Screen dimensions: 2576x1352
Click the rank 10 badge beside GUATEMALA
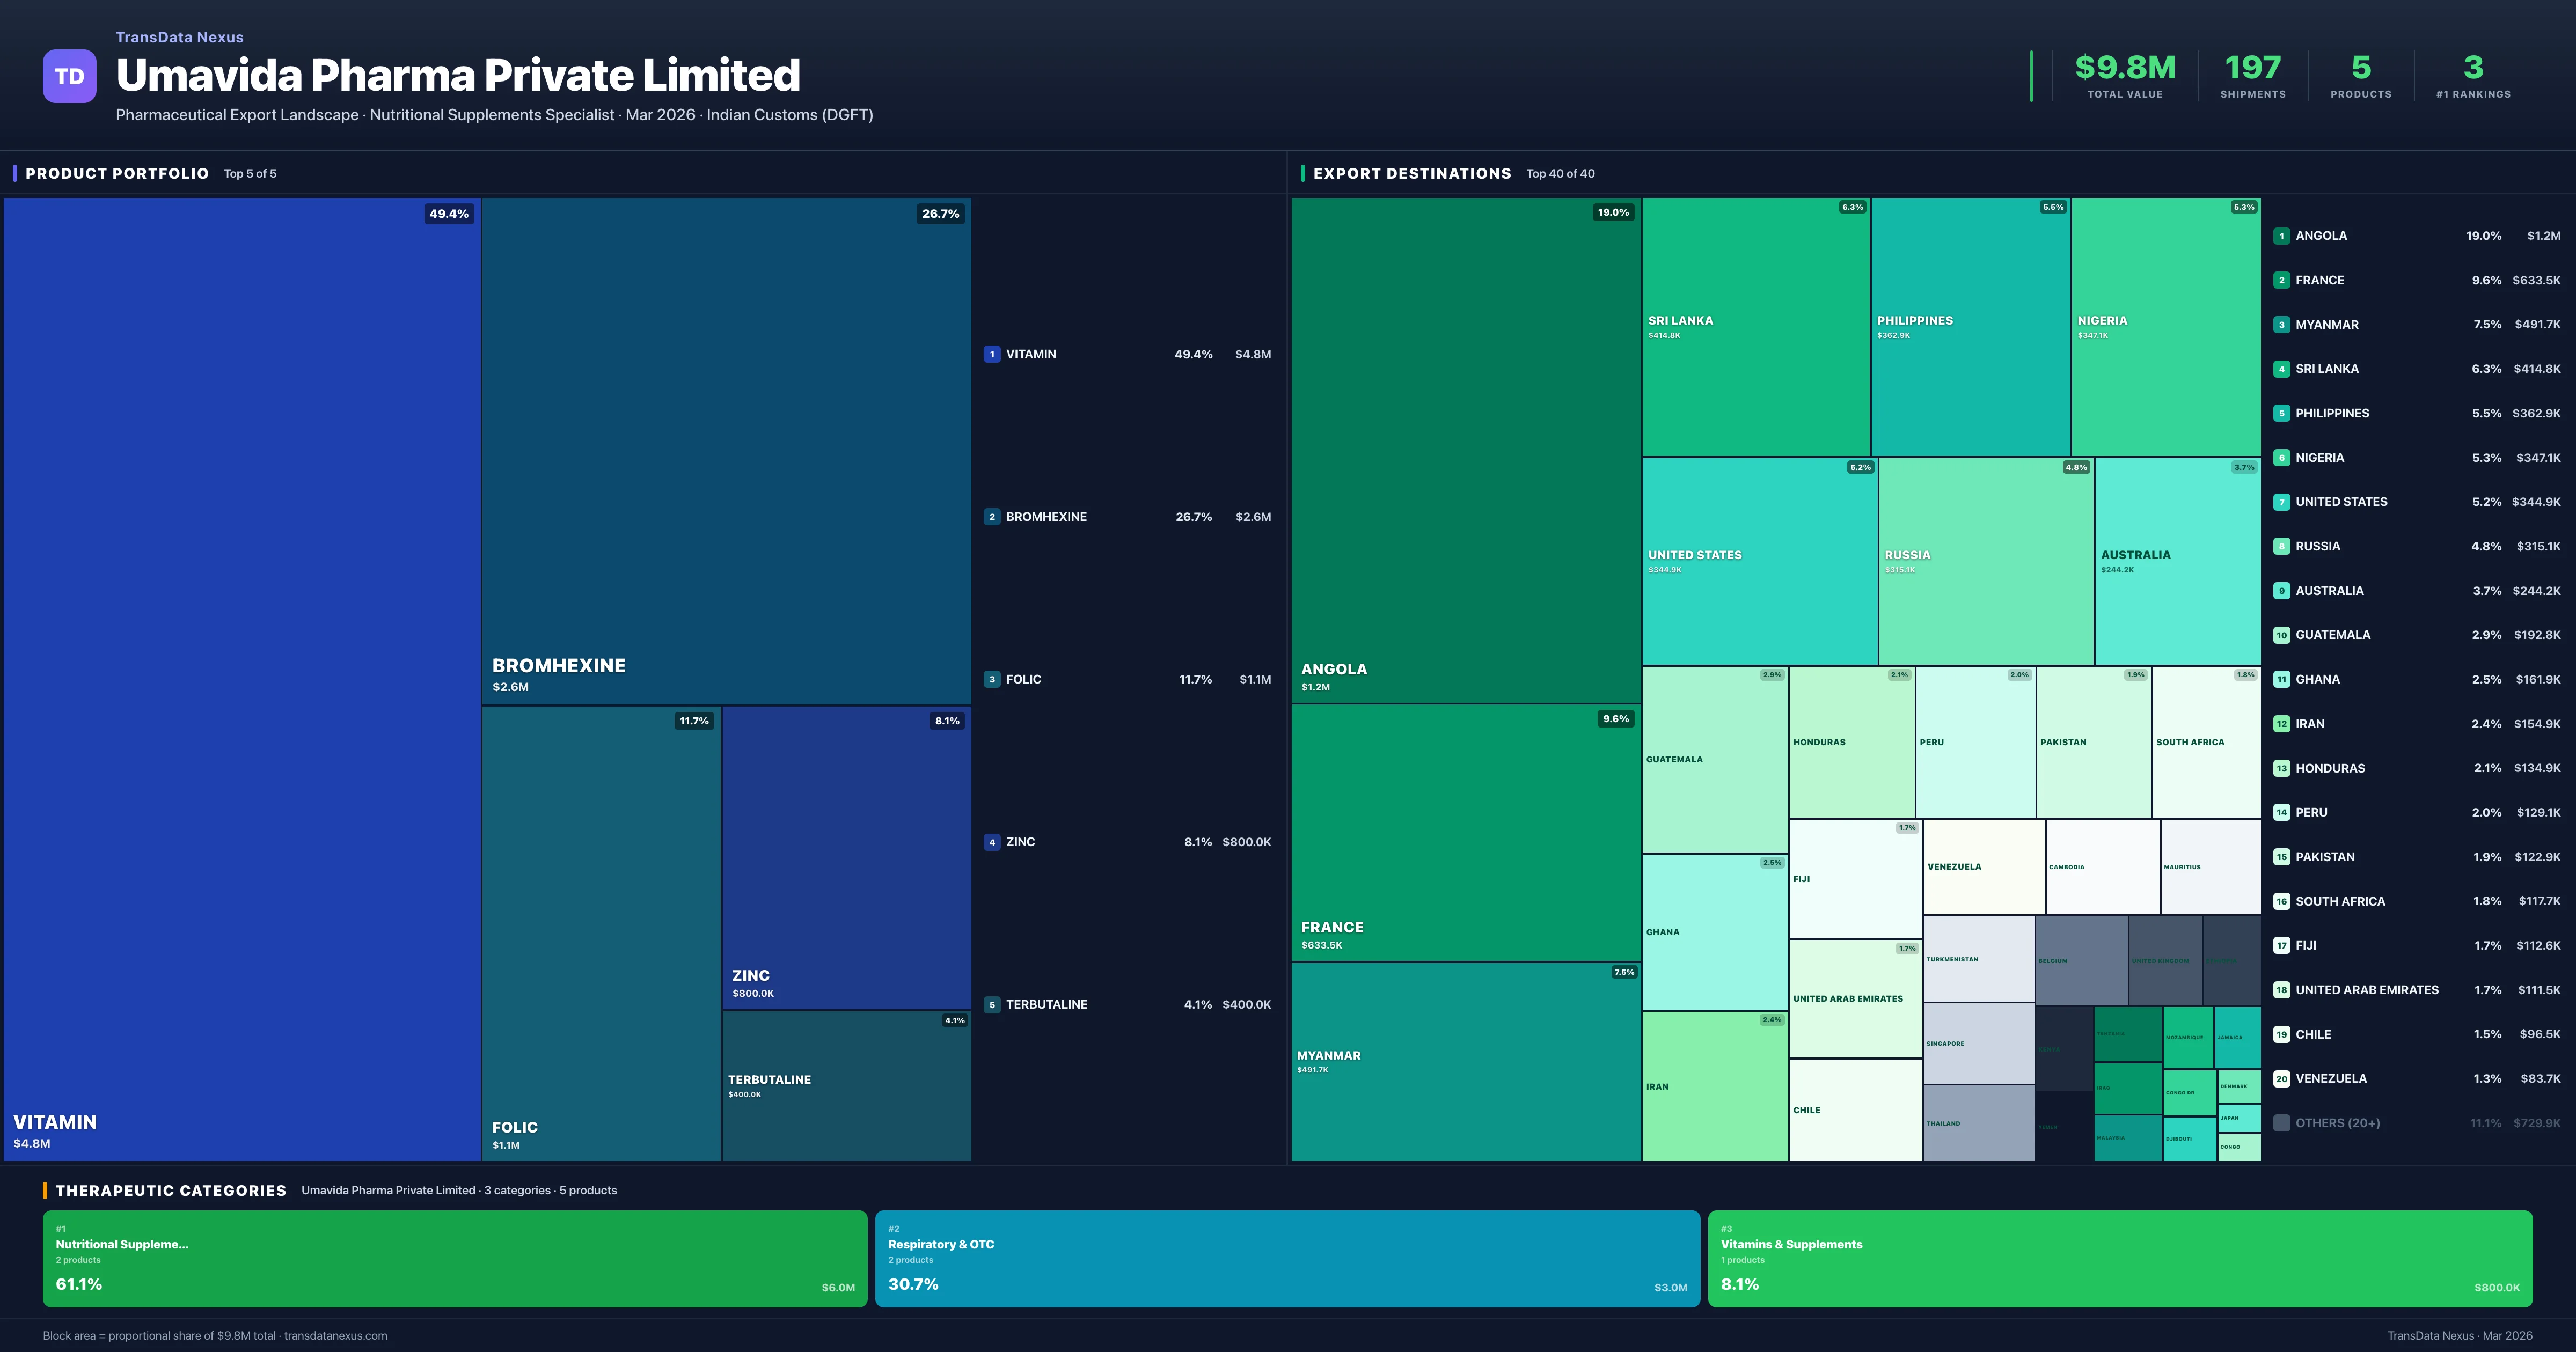[2281, 635]
